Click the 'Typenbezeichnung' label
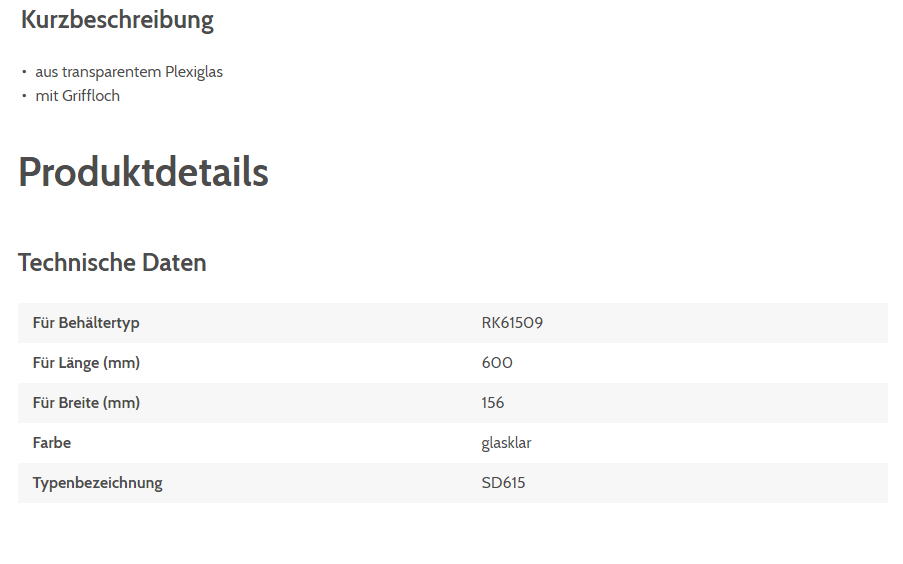Image resolution: width=903 pixels, height=564 pixels. [97, 483]
